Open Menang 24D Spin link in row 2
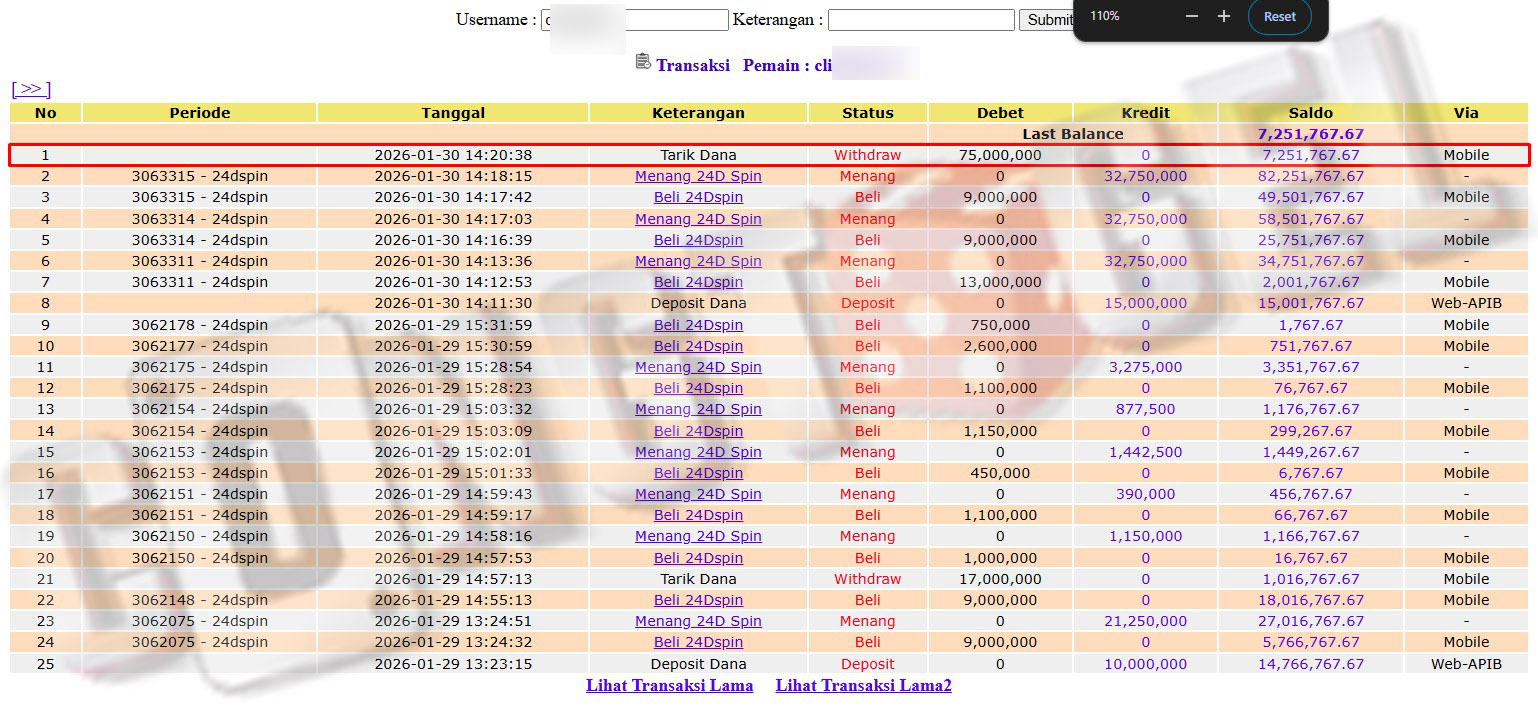1538x717 pixels. (698, 176)
